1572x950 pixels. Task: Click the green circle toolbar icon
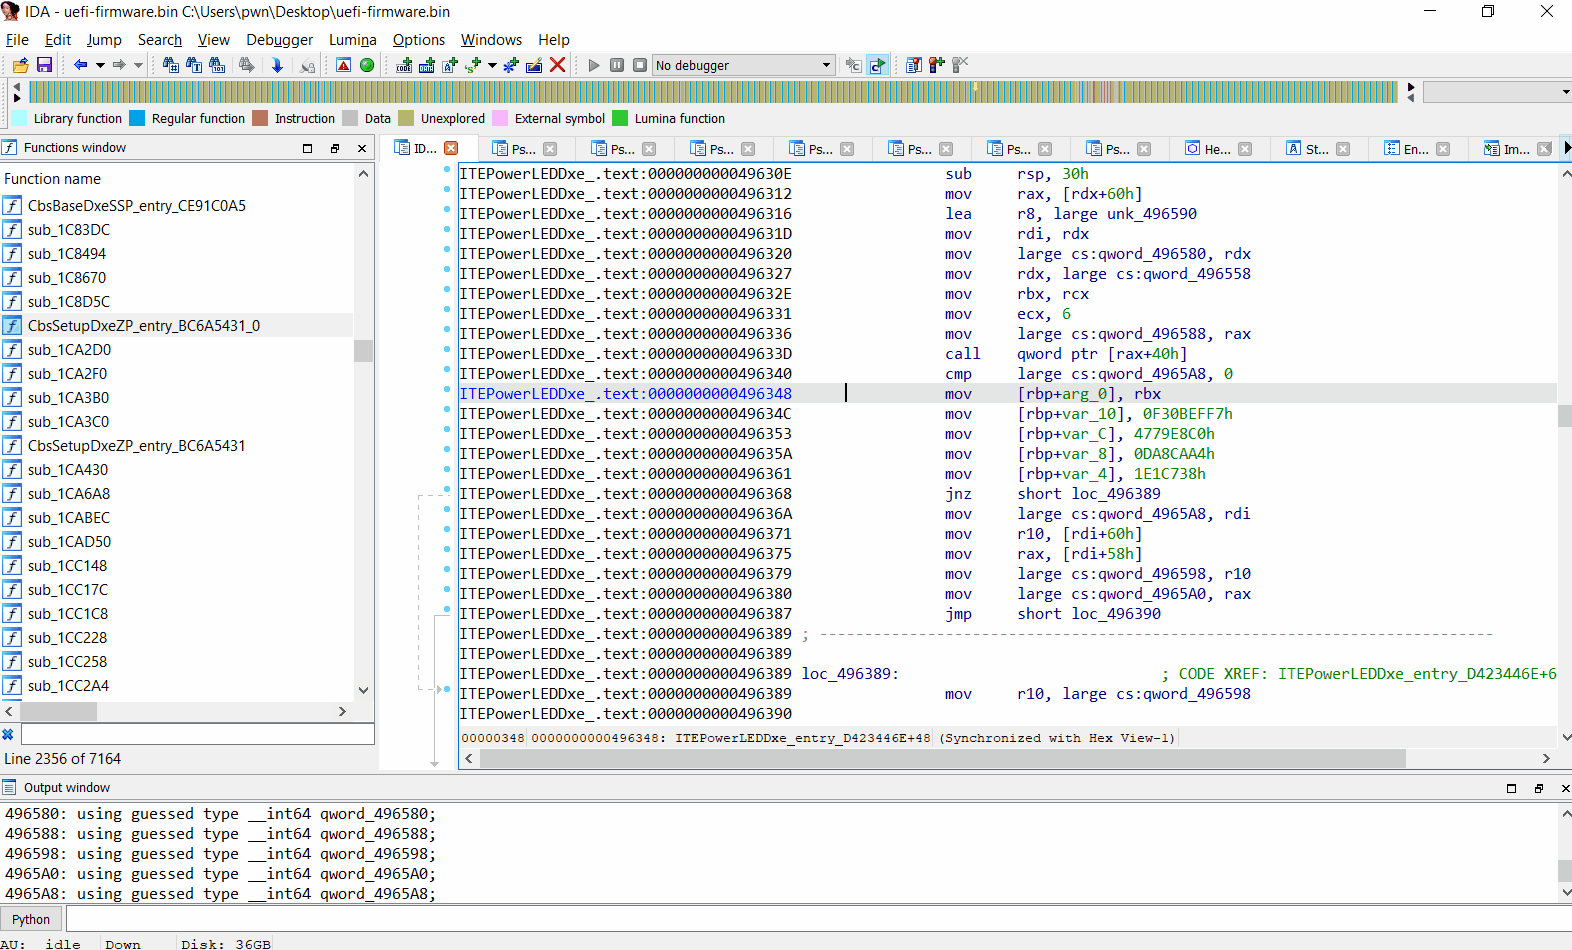[x=367, y=65]
